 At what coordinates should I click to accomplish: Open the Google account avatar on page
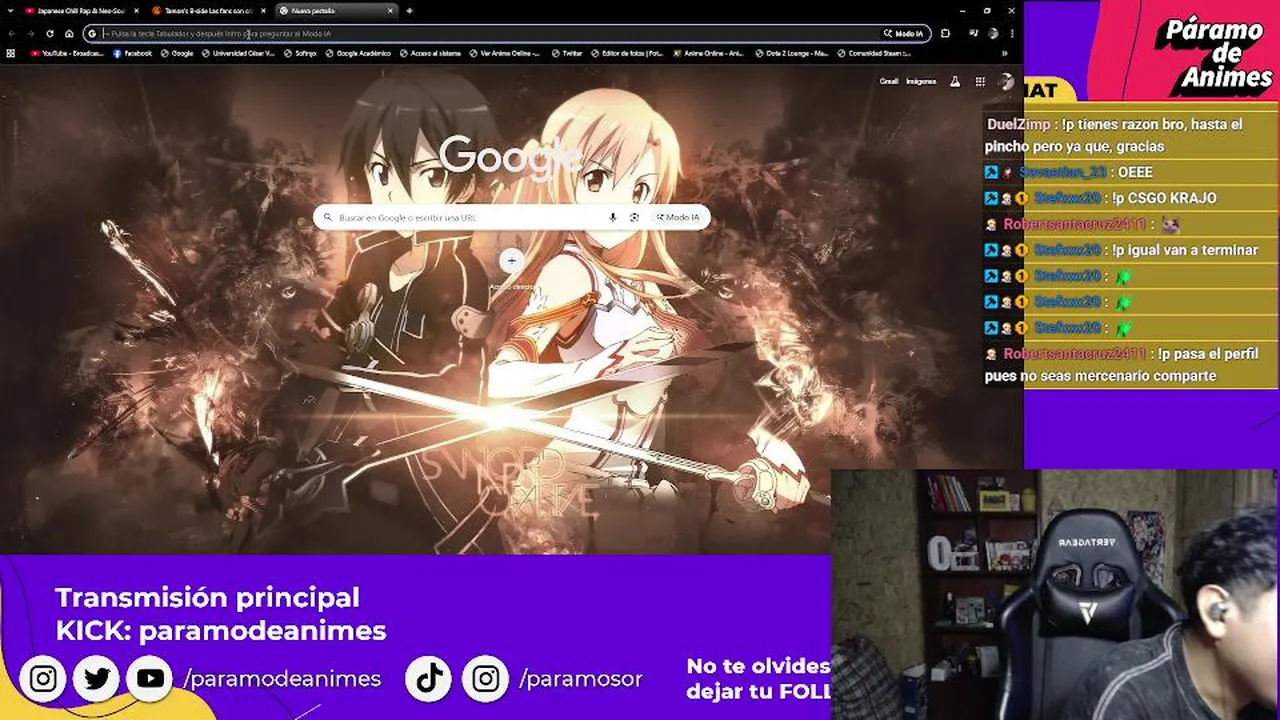tap(1007, 81)
